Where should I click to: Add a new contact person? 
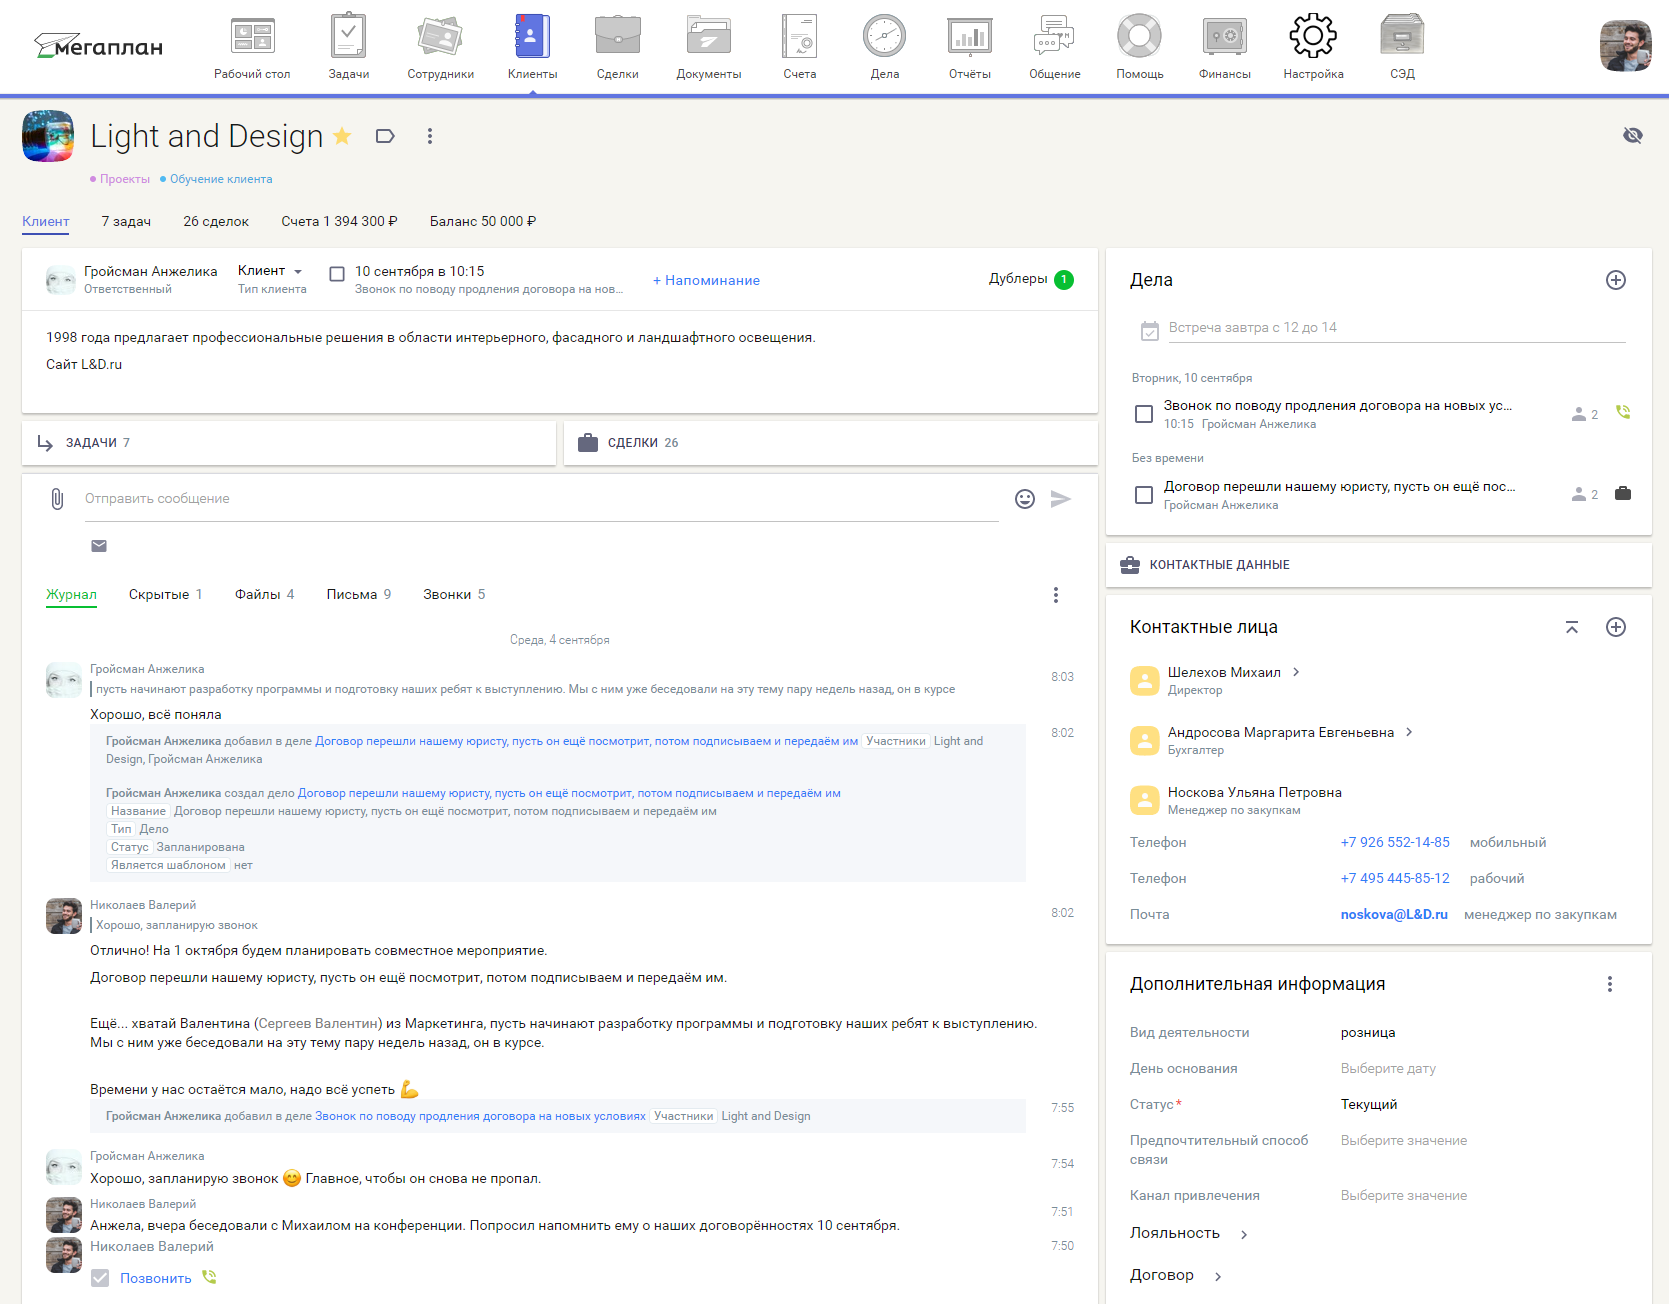(x=1616, y=627)
